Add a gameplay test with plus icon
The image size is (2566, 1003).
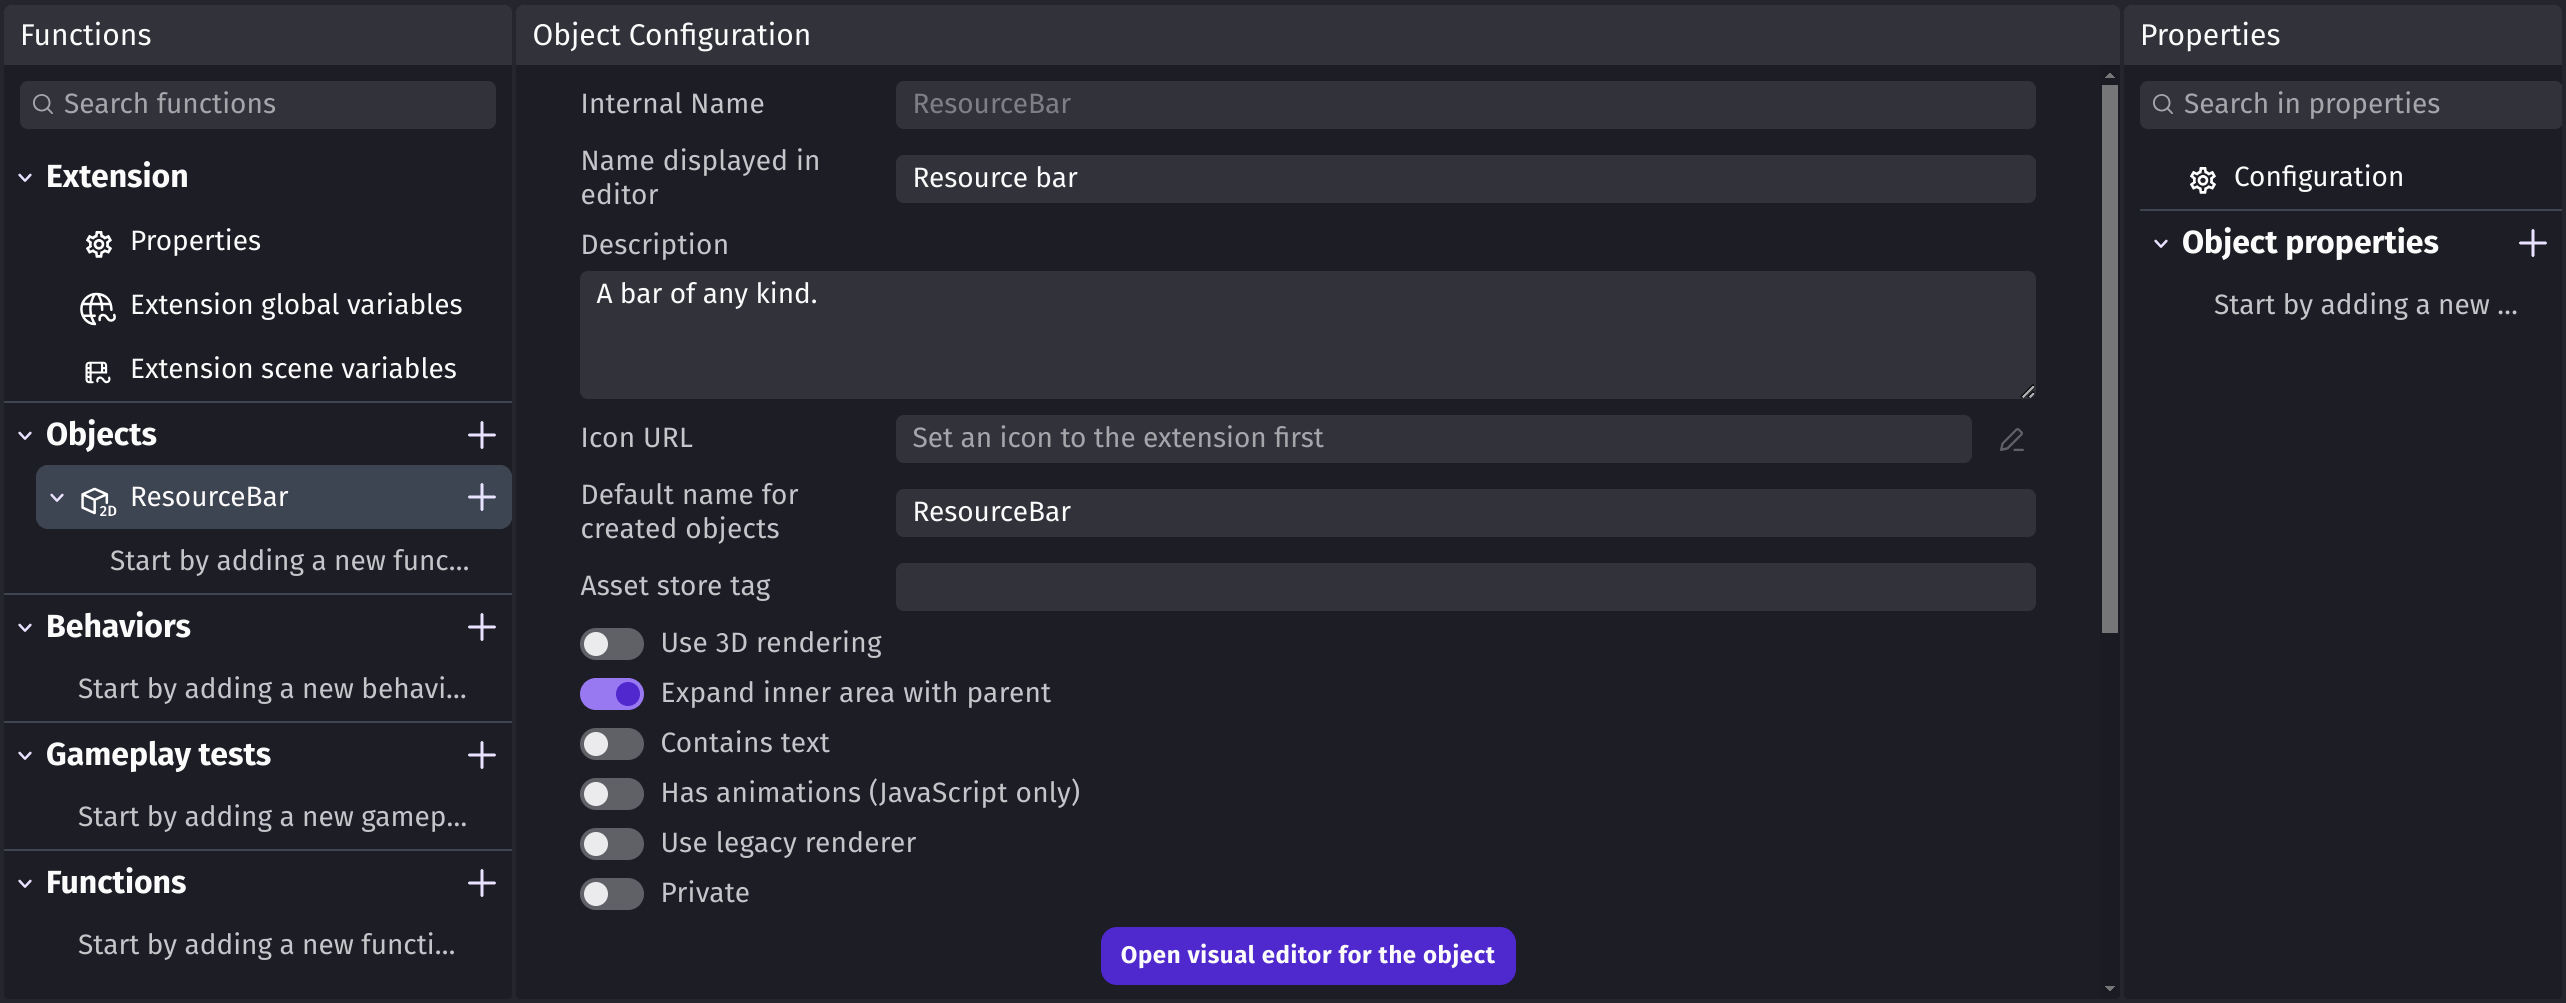click(482, 755)
